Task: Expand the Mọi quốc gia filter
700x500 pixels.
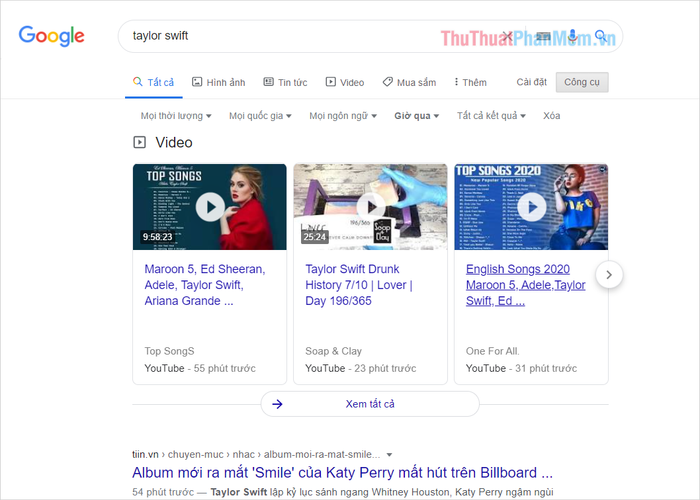Action: pyautogui.click(x=260, y=116)
